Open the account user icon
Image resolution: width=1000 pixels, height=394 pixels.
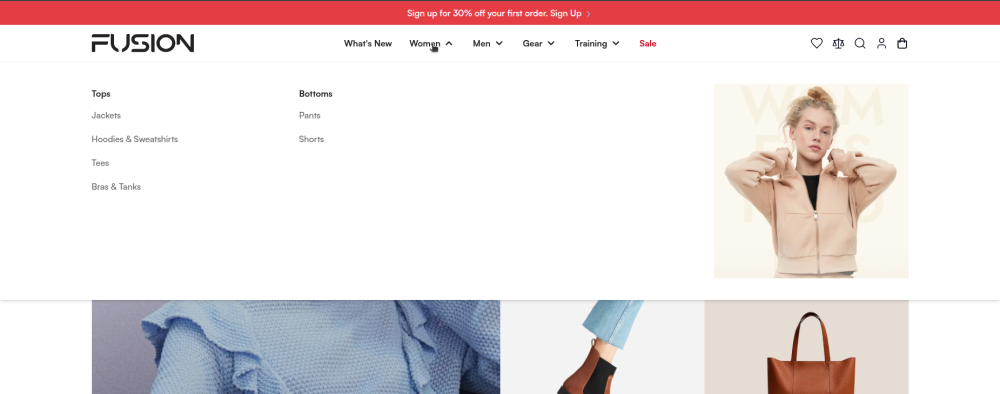point(881,43)
